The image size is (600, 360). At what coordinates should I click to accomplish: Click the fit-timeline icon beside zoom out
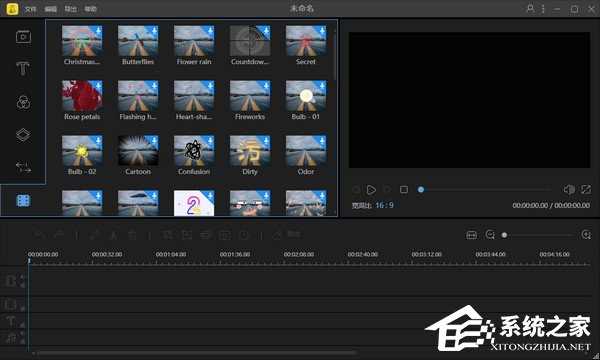tap(471, 235)
